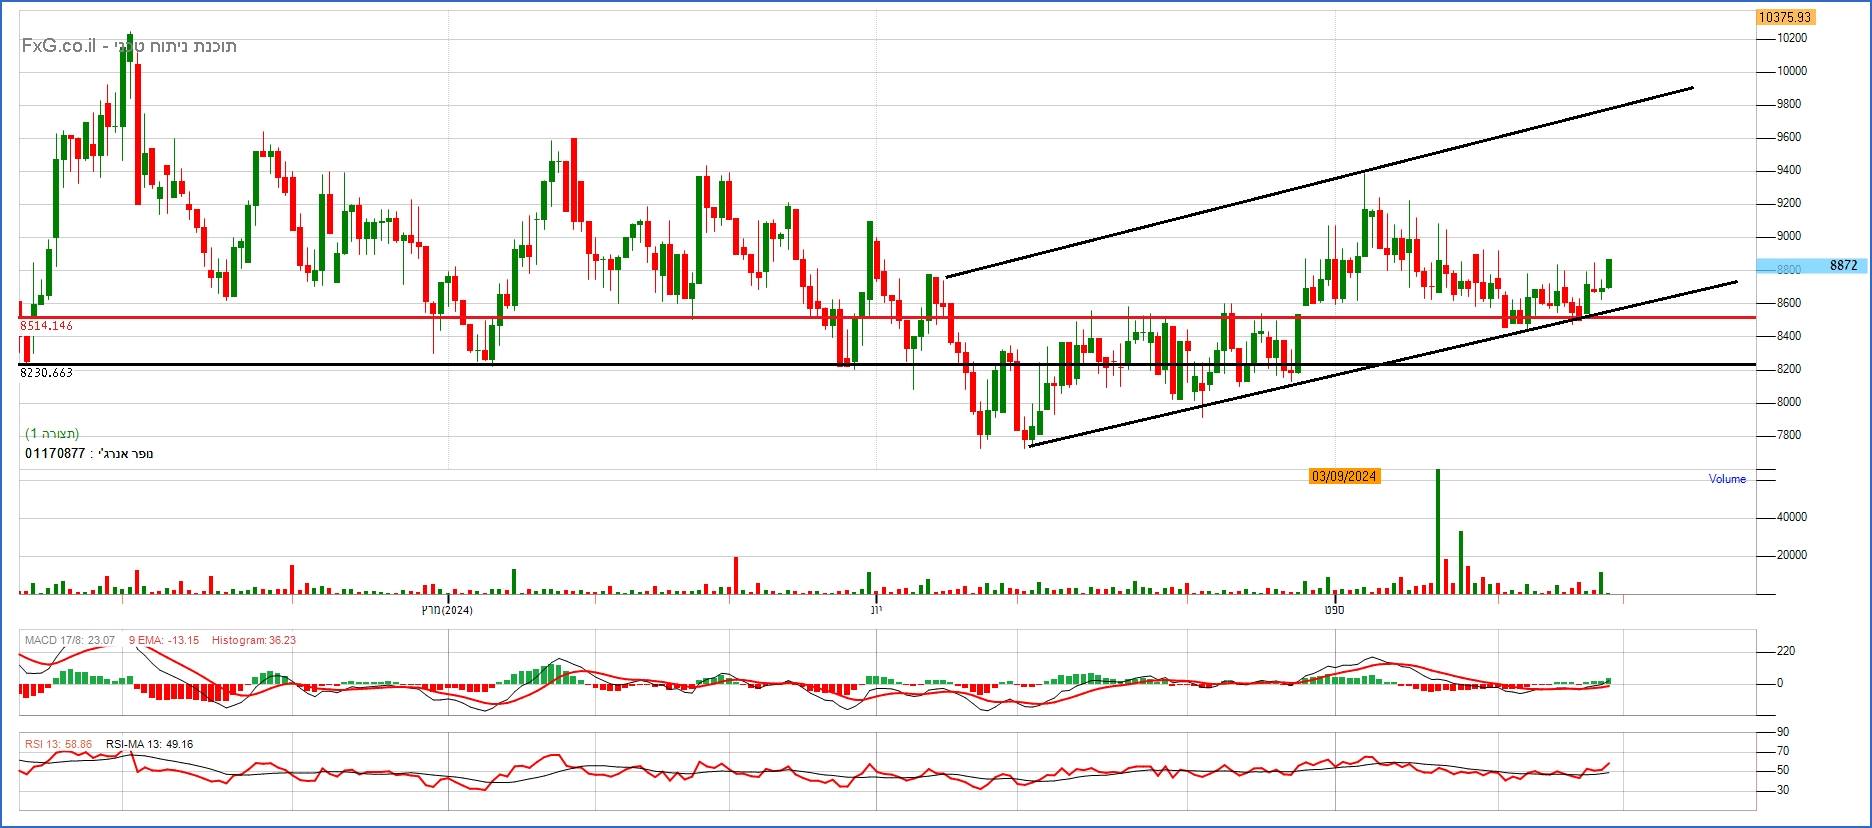Click the RSI 13: 58.86 readout
This screenshot has height=828, width=1872.
point(58,744)
